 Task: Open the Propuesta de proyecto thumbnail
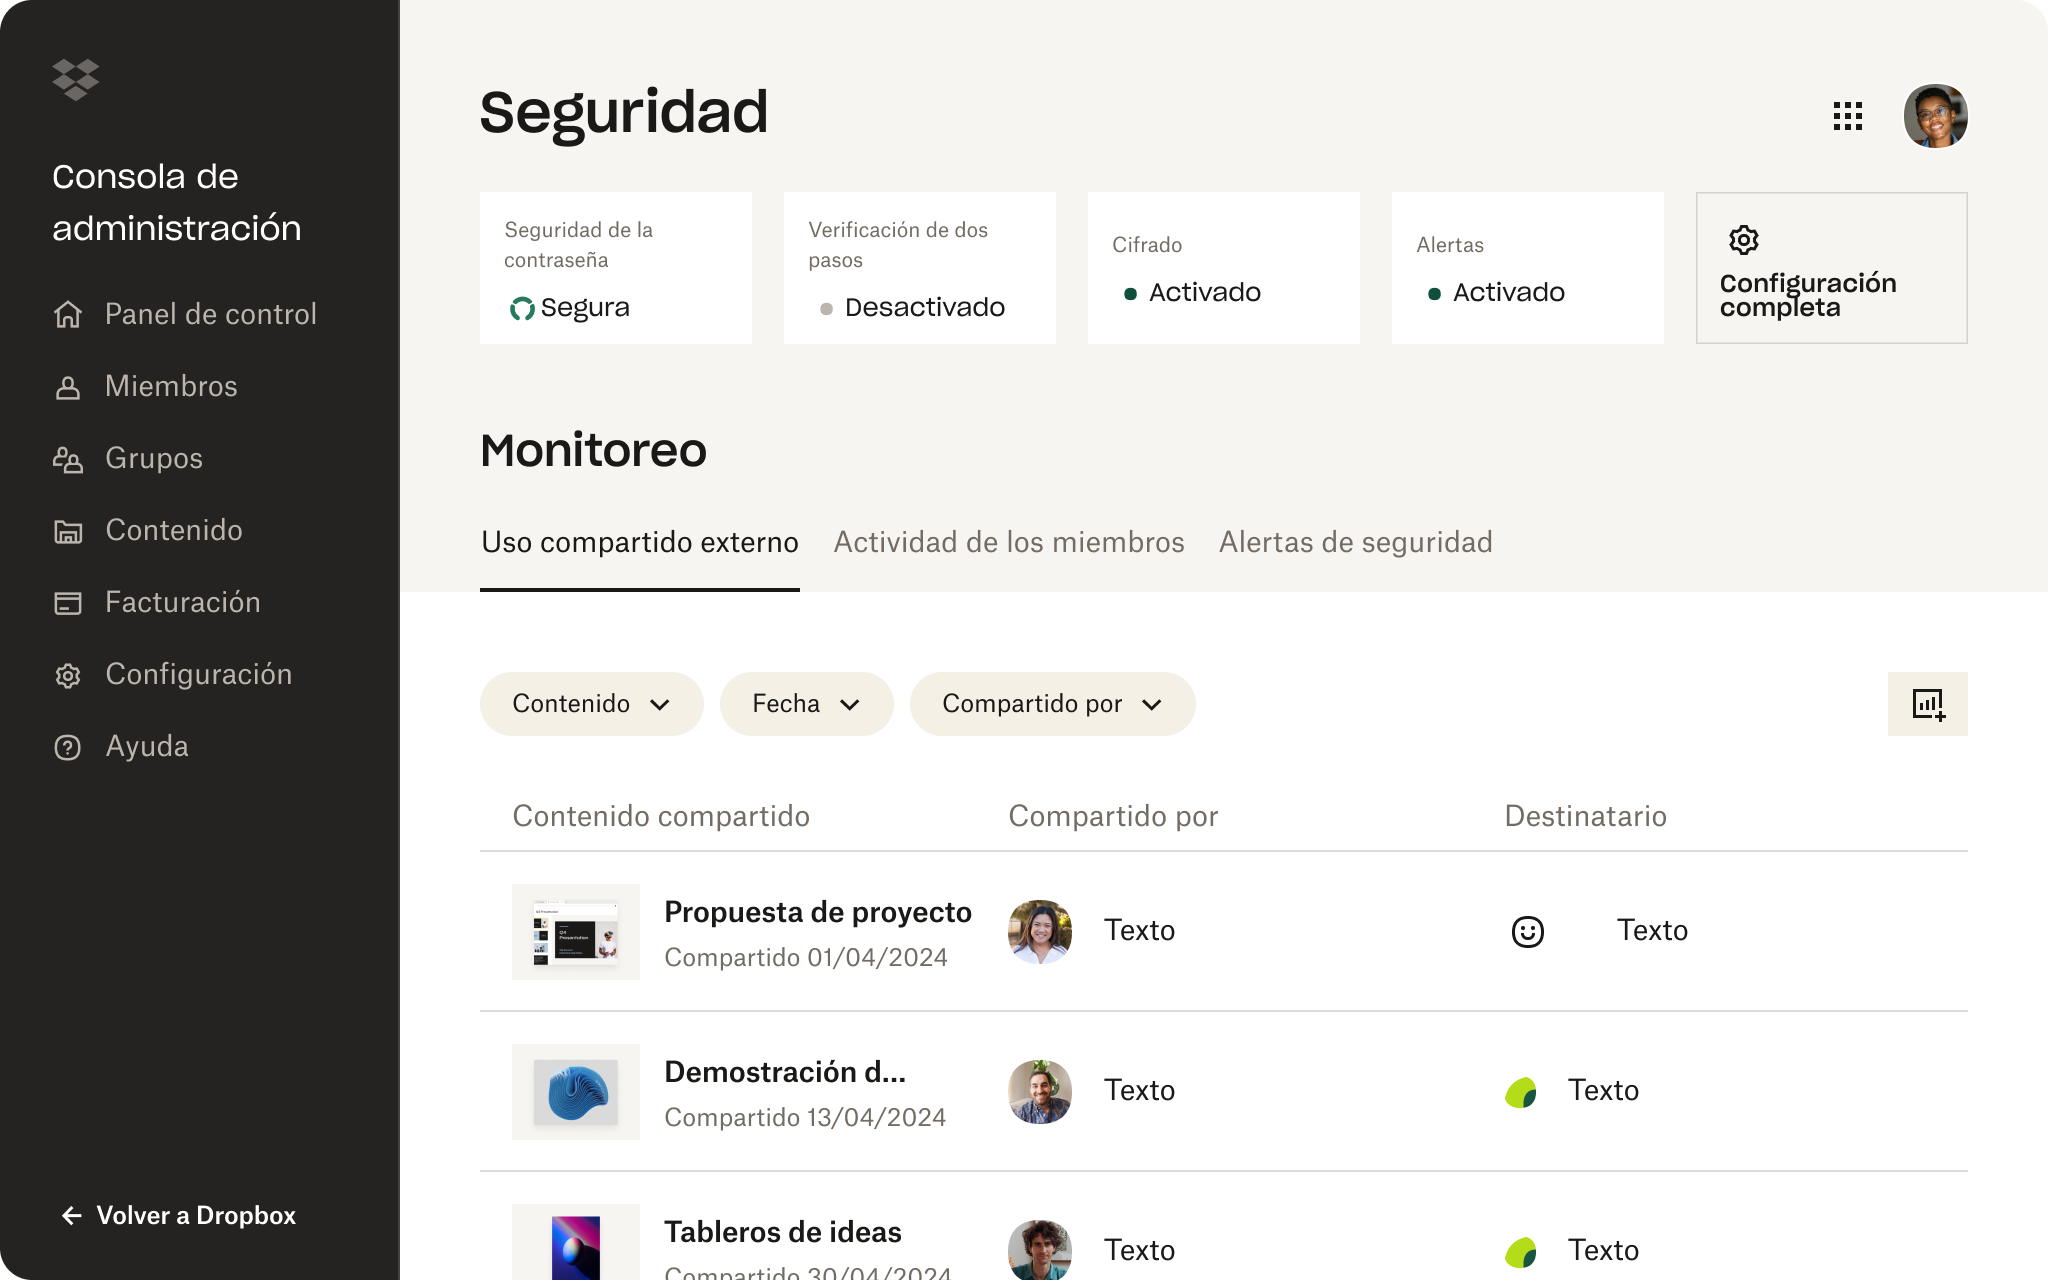tap(576, 932)
